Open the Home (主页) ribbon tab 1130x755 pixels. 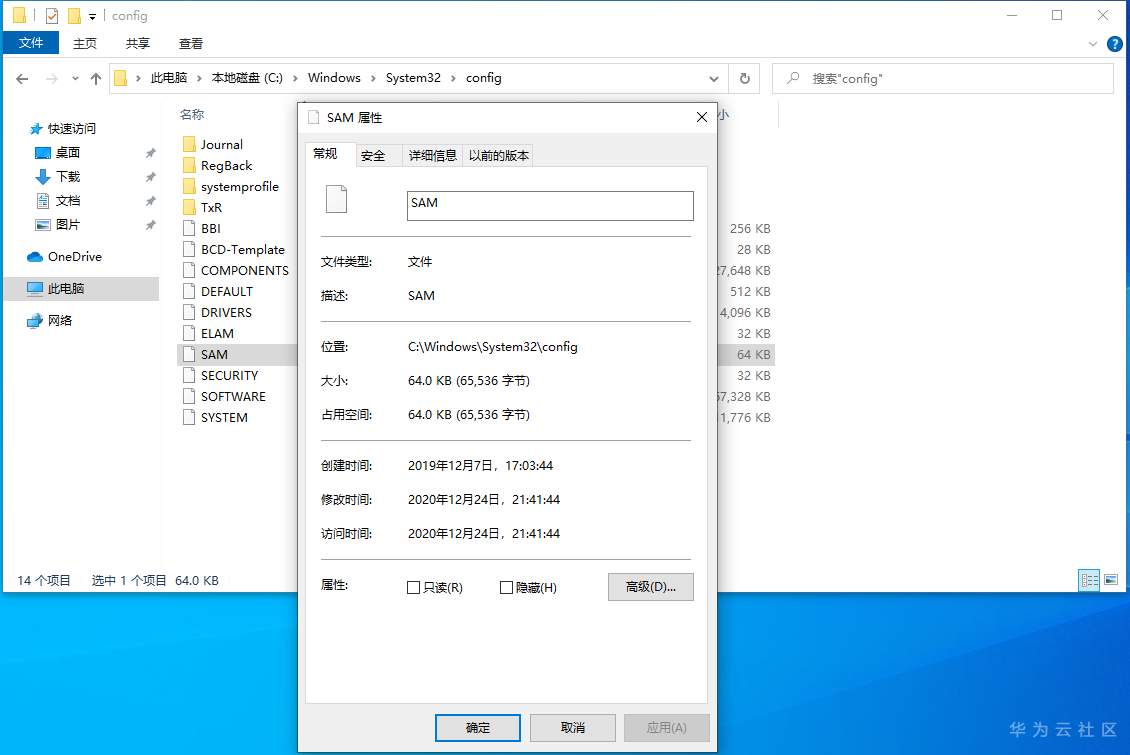[x=85, y=43]
